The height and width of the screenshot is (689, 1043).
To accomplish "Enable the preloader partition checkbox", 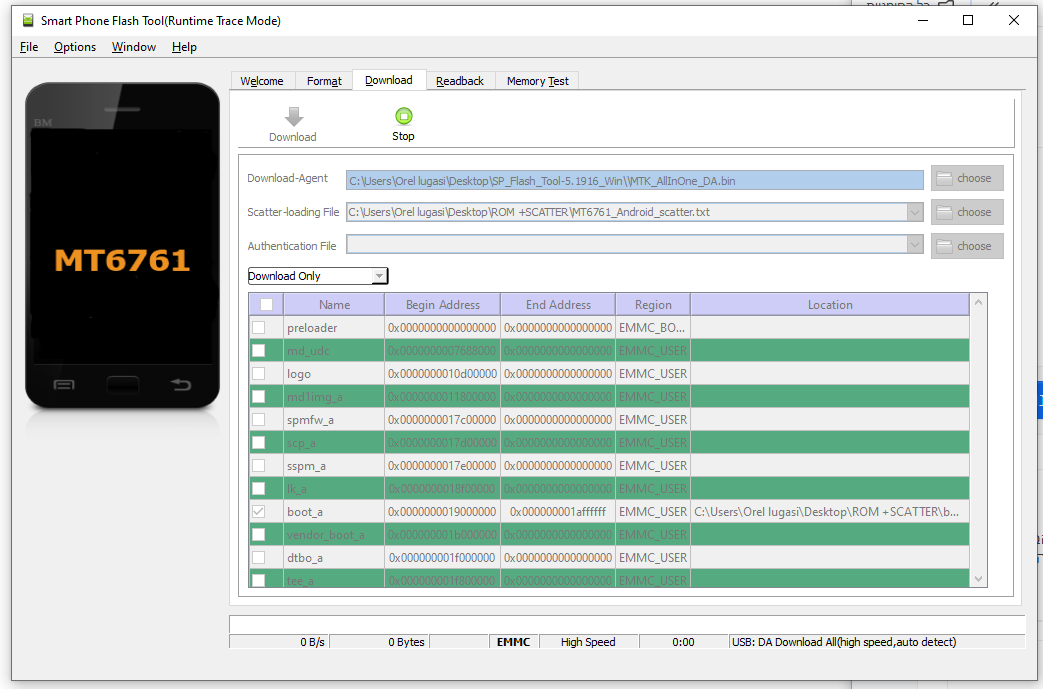I will click(259, 328).
